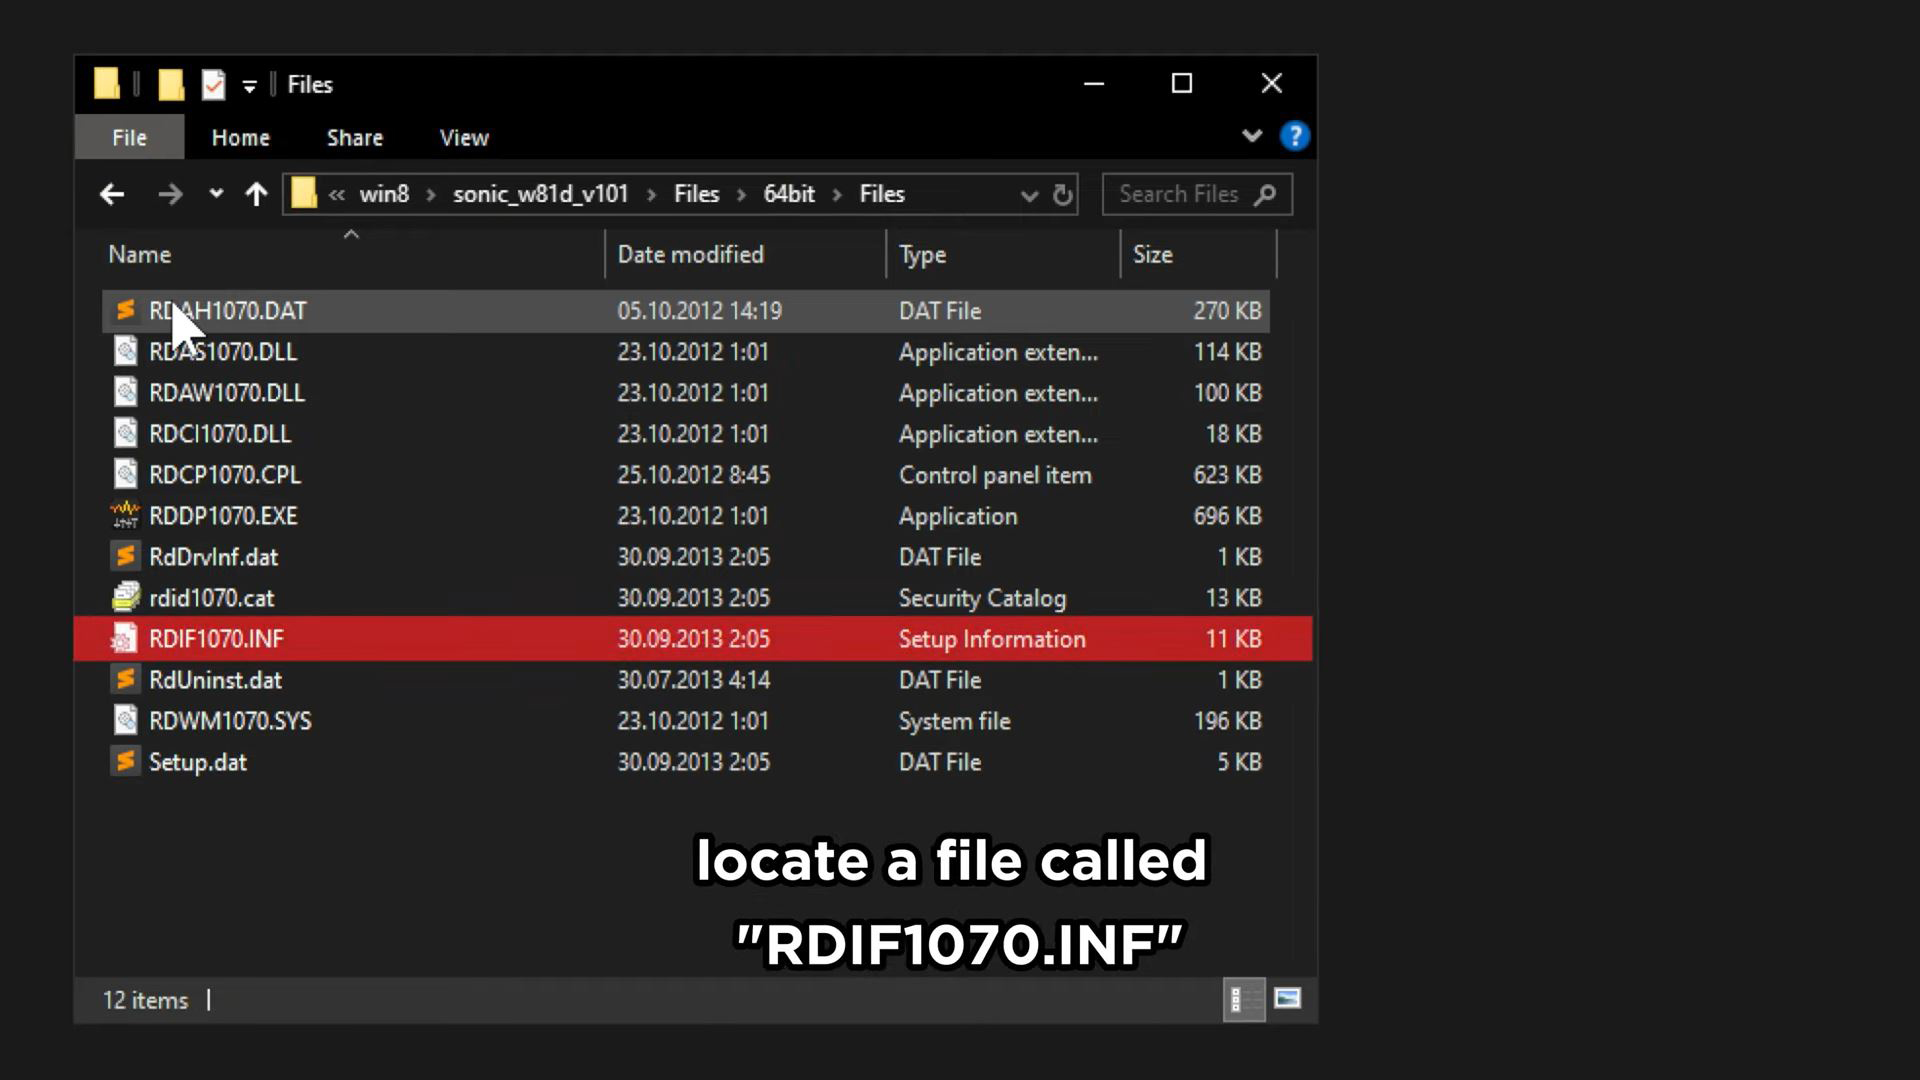Select the RDDP1070.EXE application icon
The image size is (1920, 1080).
[x=125, y=516]
